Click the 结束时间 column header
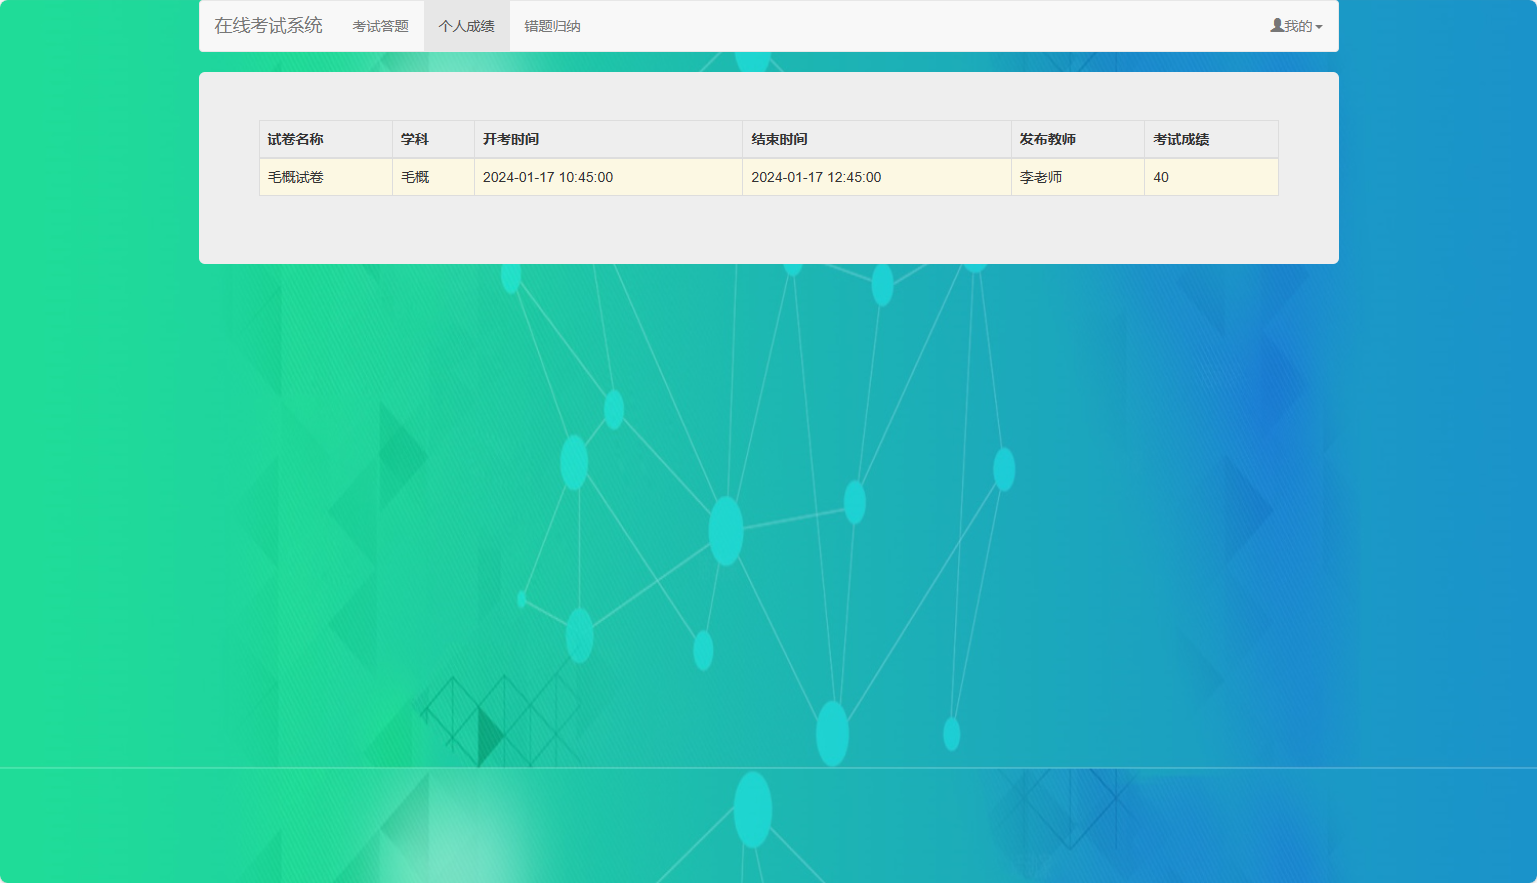The height and width of the screenshot is (883, 1537). 781,139
